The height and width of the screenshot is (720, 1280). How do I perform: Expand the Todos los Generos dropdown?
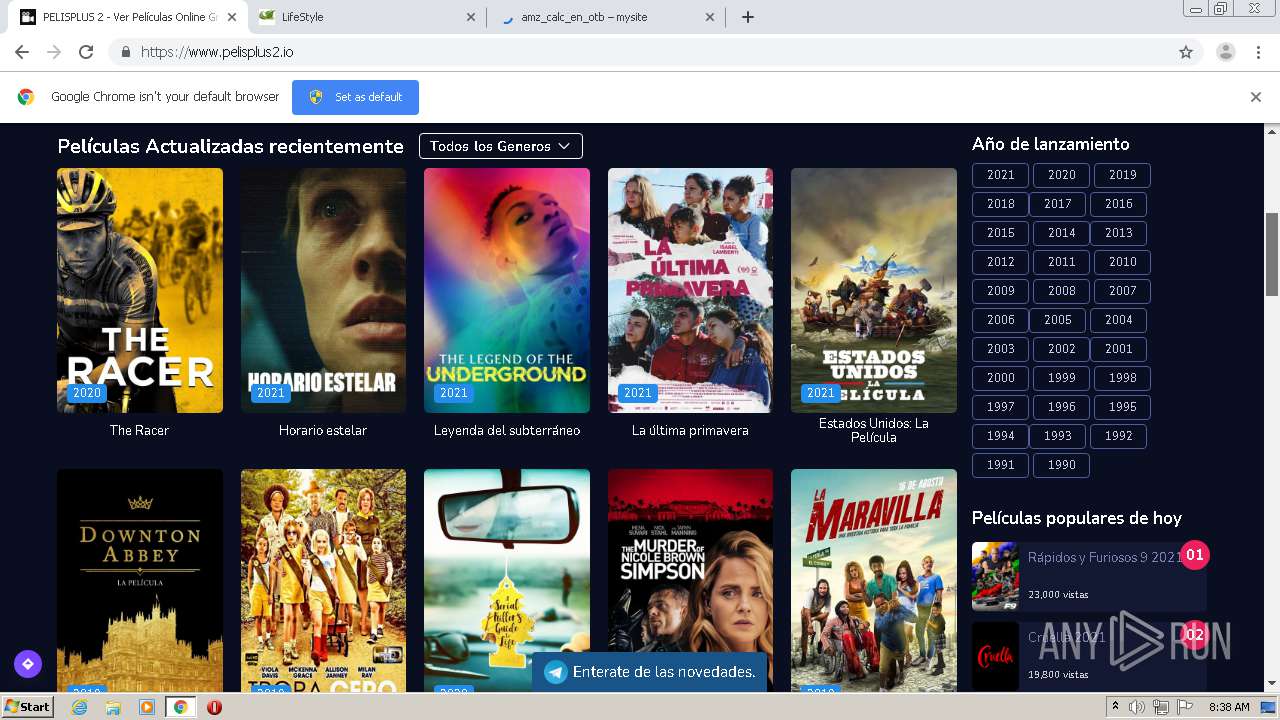(500, 146)
